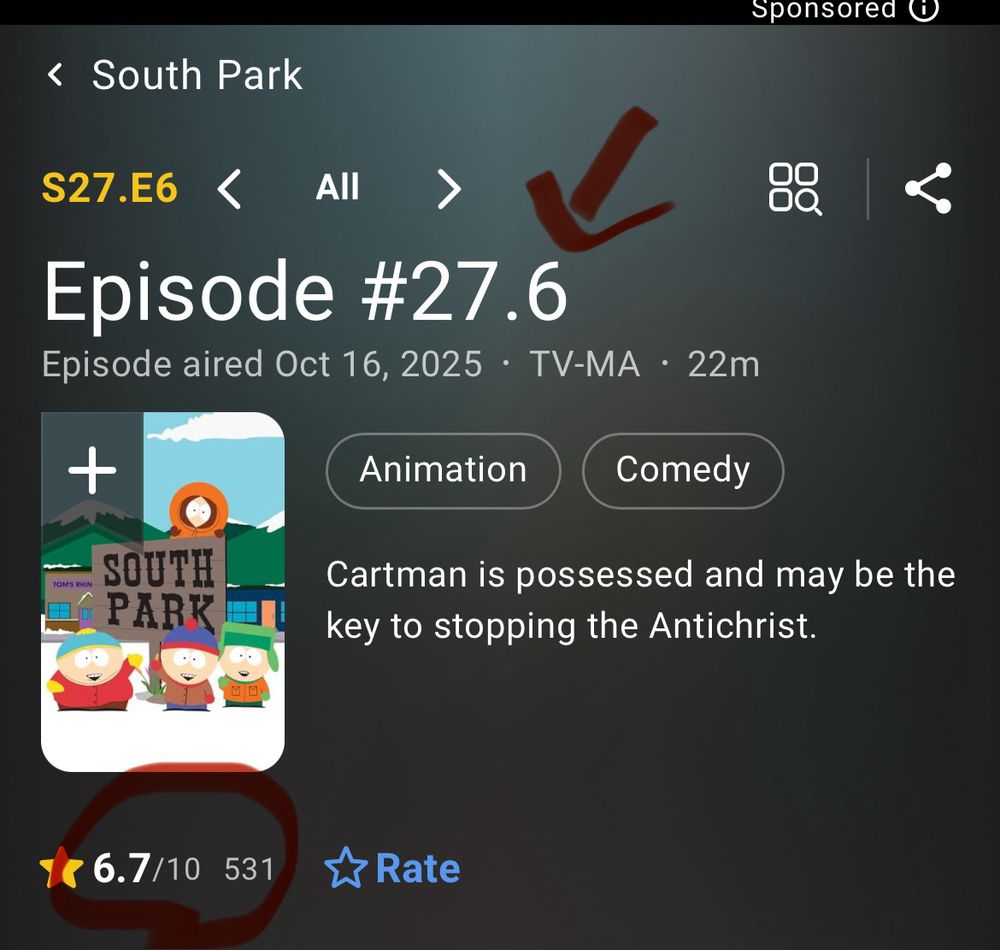Add to watchlist with plus icon on poster
This screenshot has width=1000, height=950.
pyautogui.click(x=92, y=471)
